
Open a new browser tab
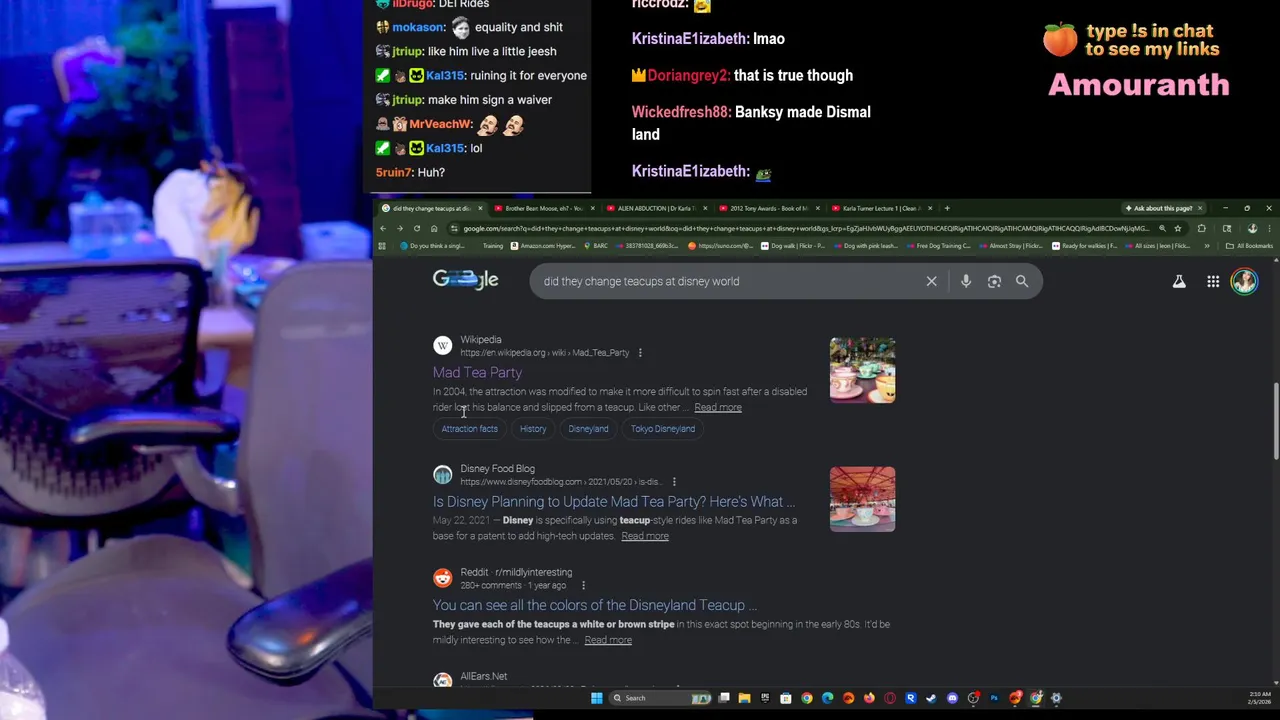coord(947,208)
